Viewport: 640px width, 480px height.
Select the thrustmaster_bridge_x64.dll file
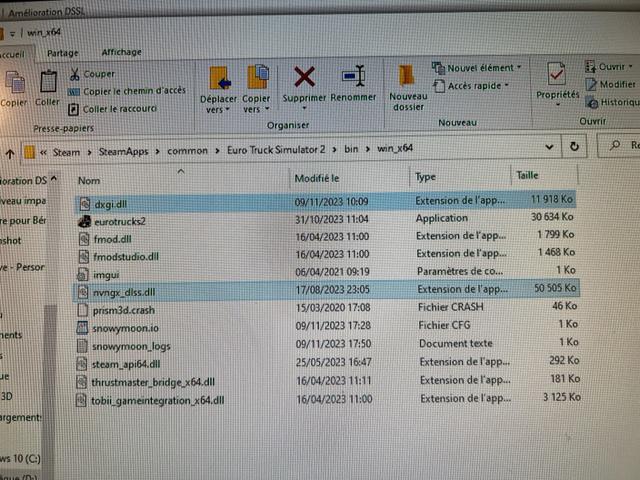click(x=327, y=381)
